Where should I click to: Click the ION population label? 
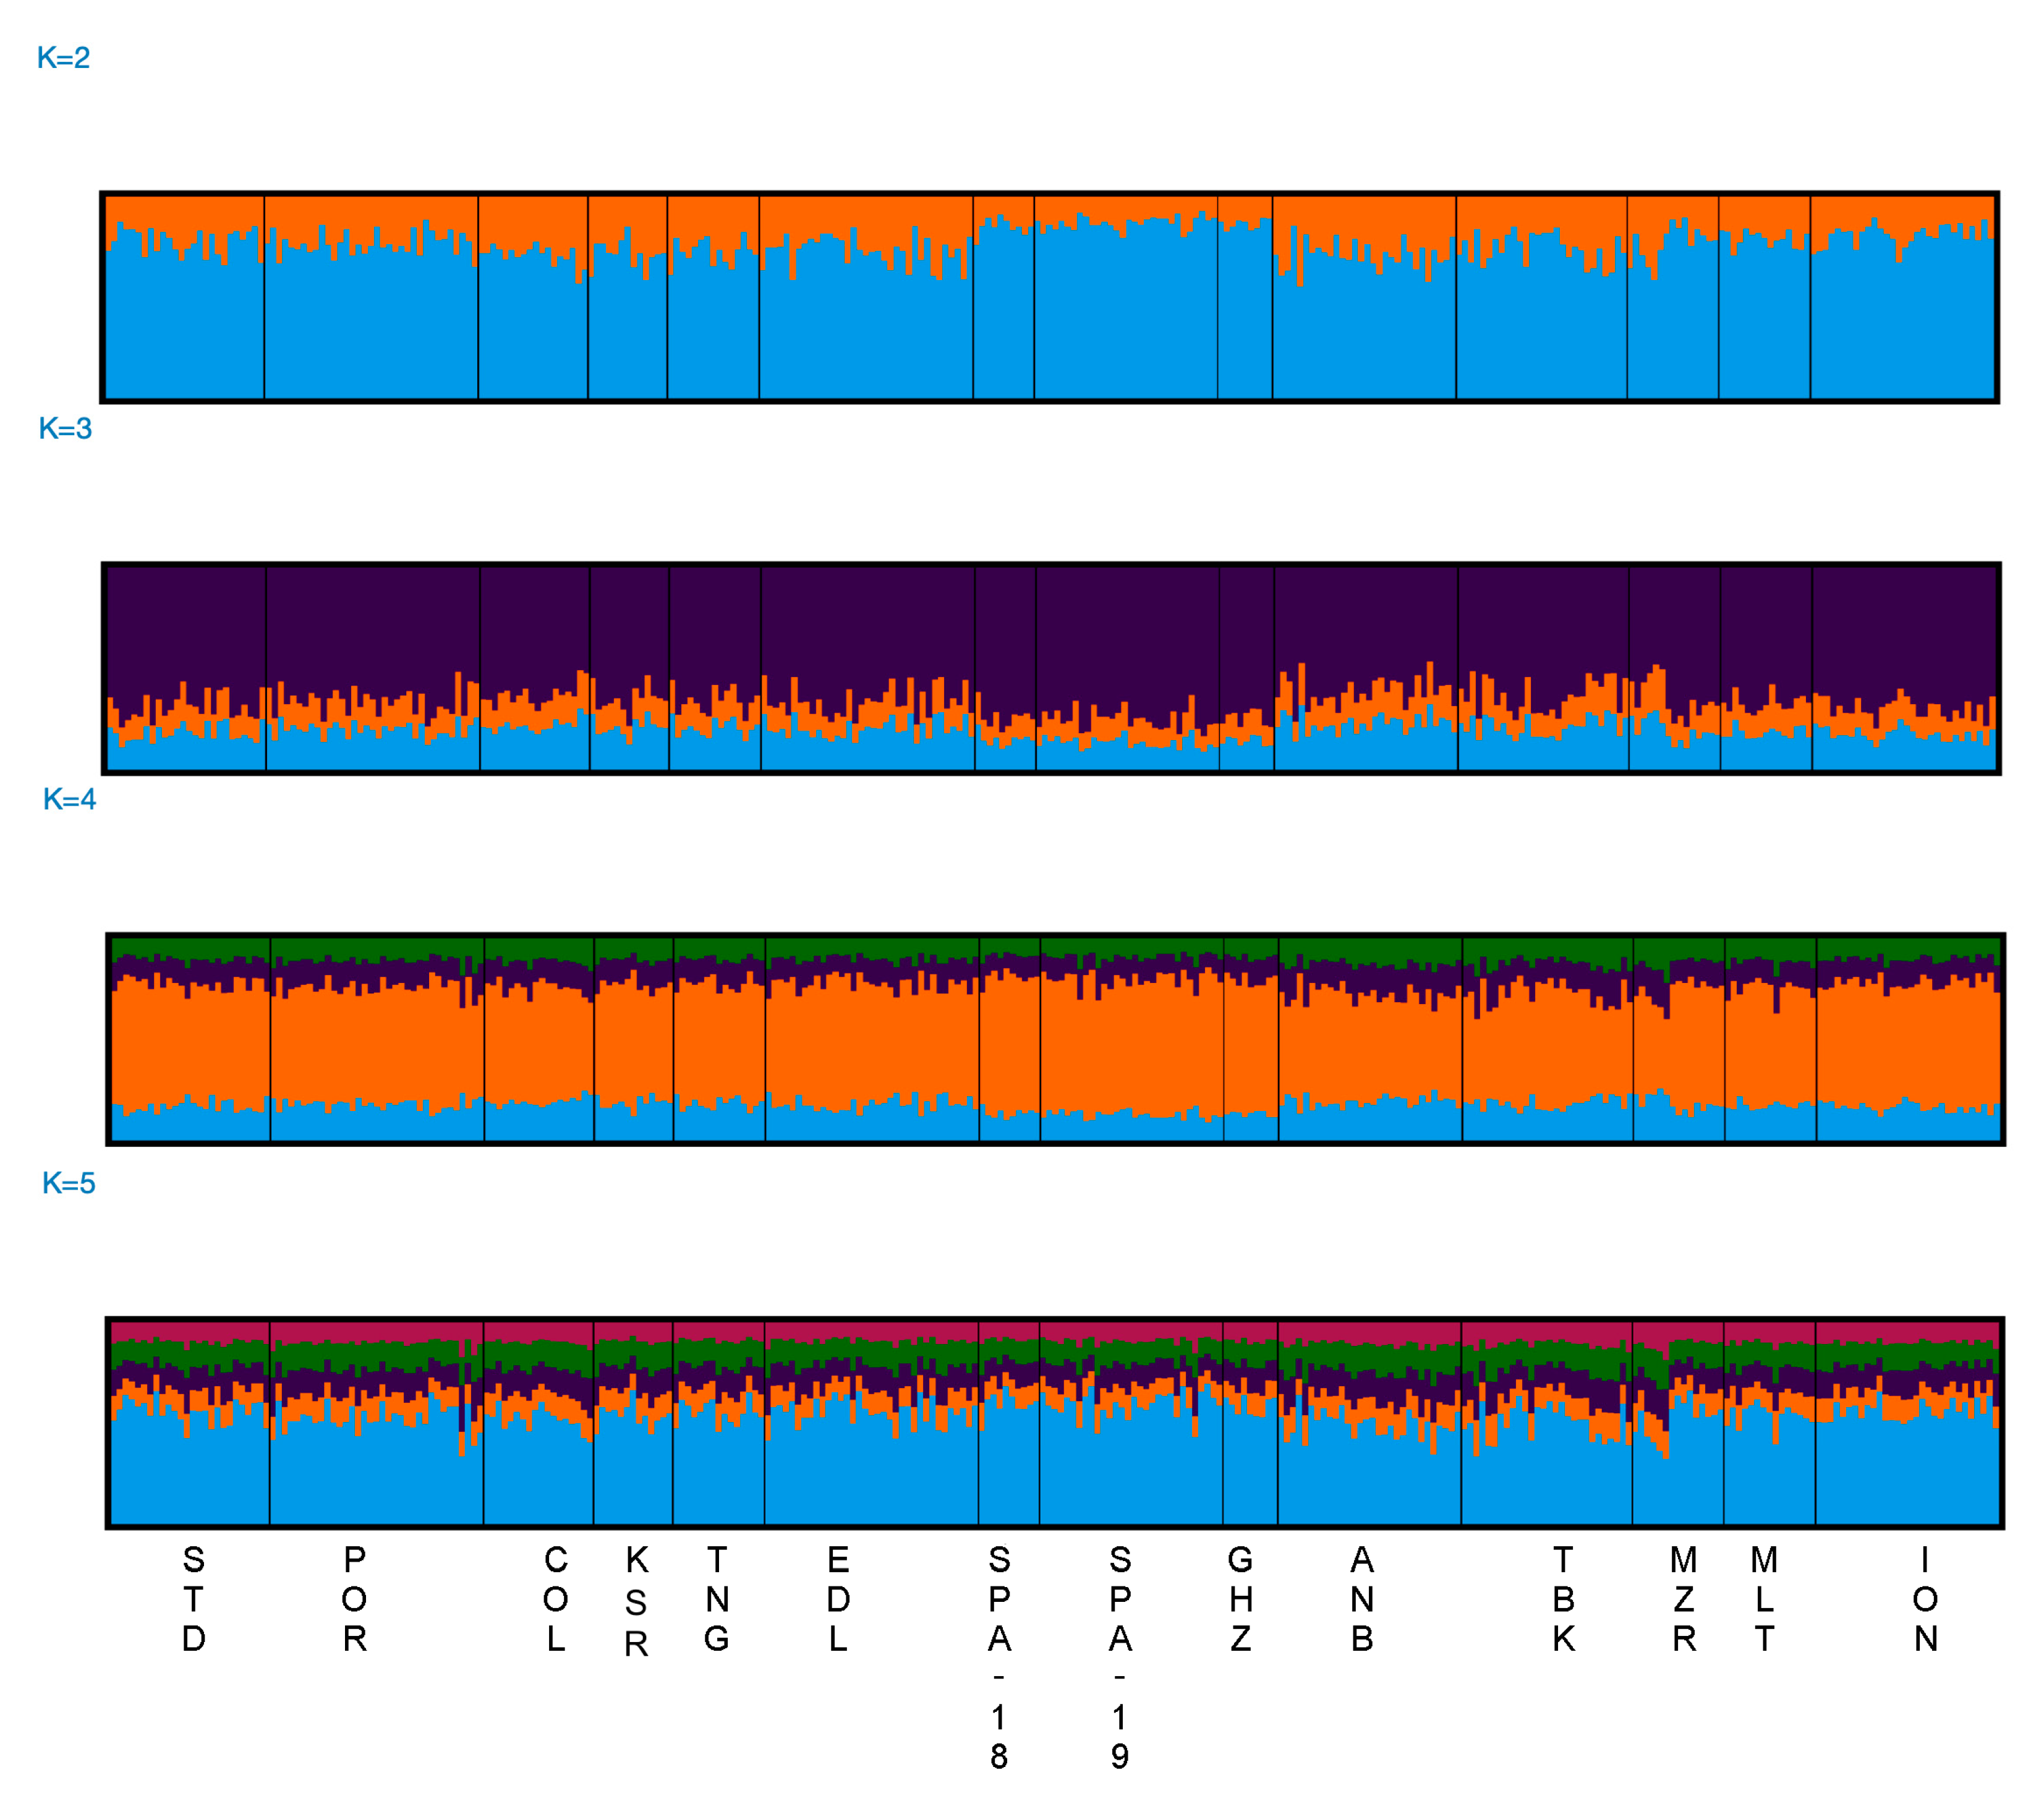tap(1925, 1600)
